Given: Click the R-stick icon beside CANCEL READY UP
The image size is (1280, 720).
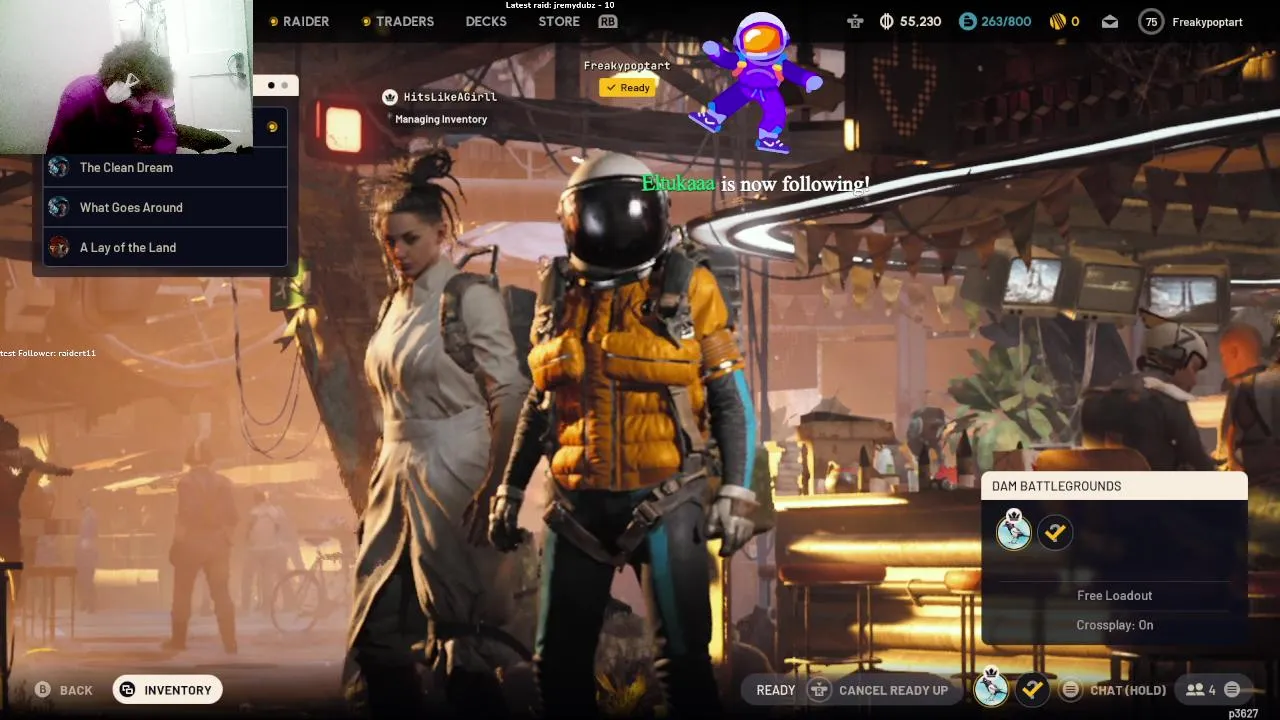Looking at the screenshot, I should (x=819, y=690).
